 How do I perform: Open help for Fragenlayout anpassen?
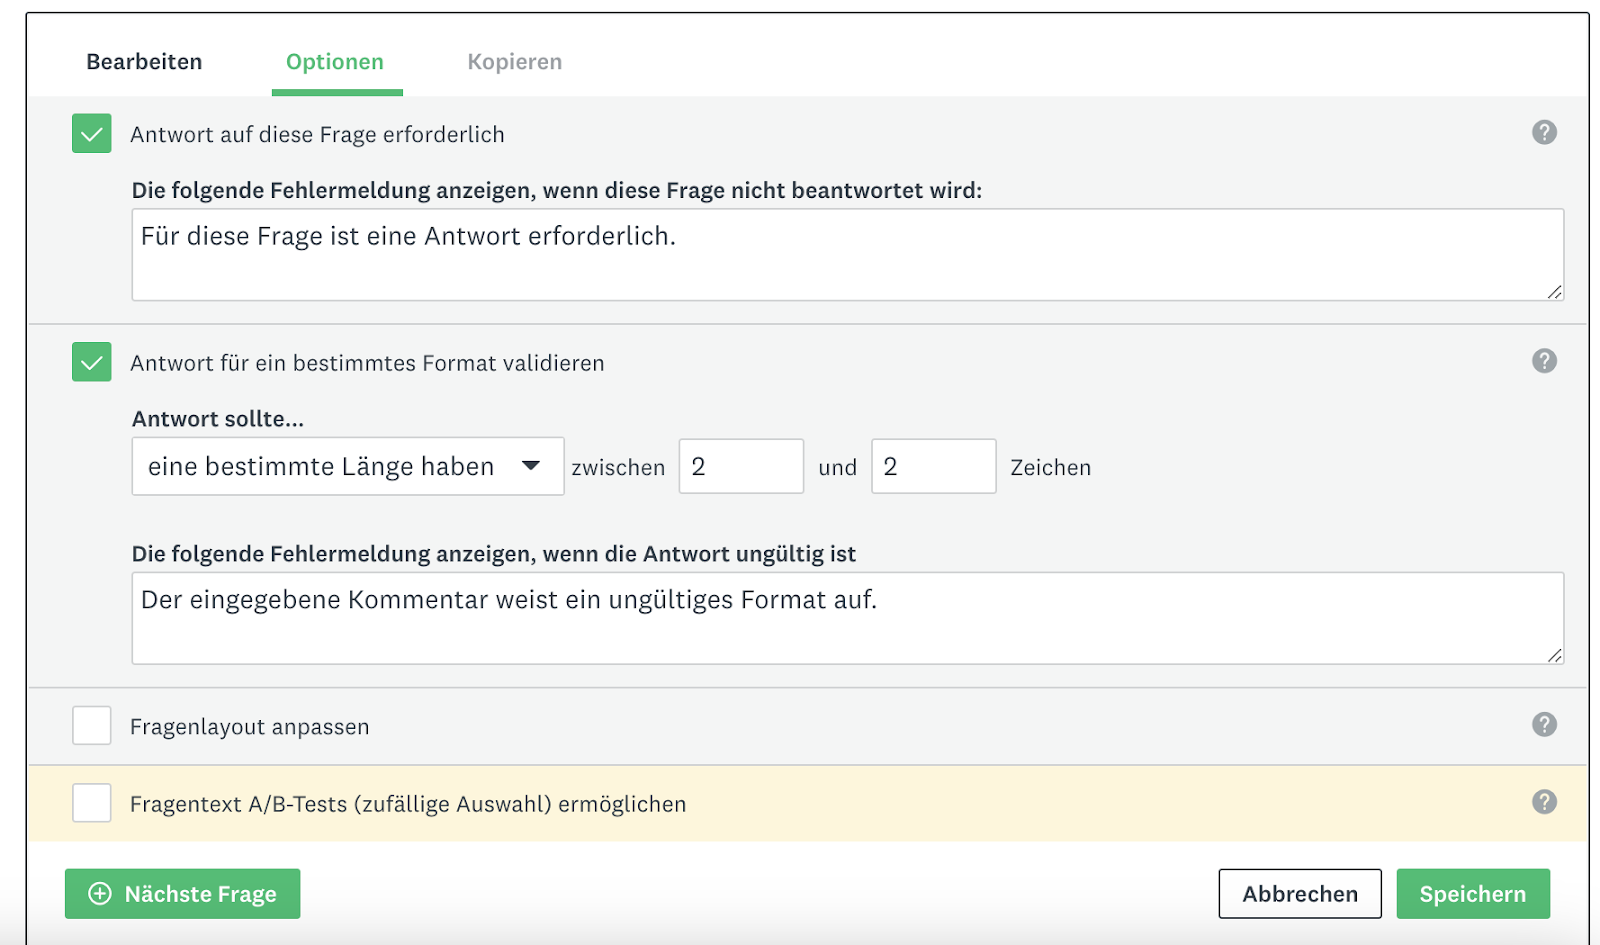(x=1544, y=725)
